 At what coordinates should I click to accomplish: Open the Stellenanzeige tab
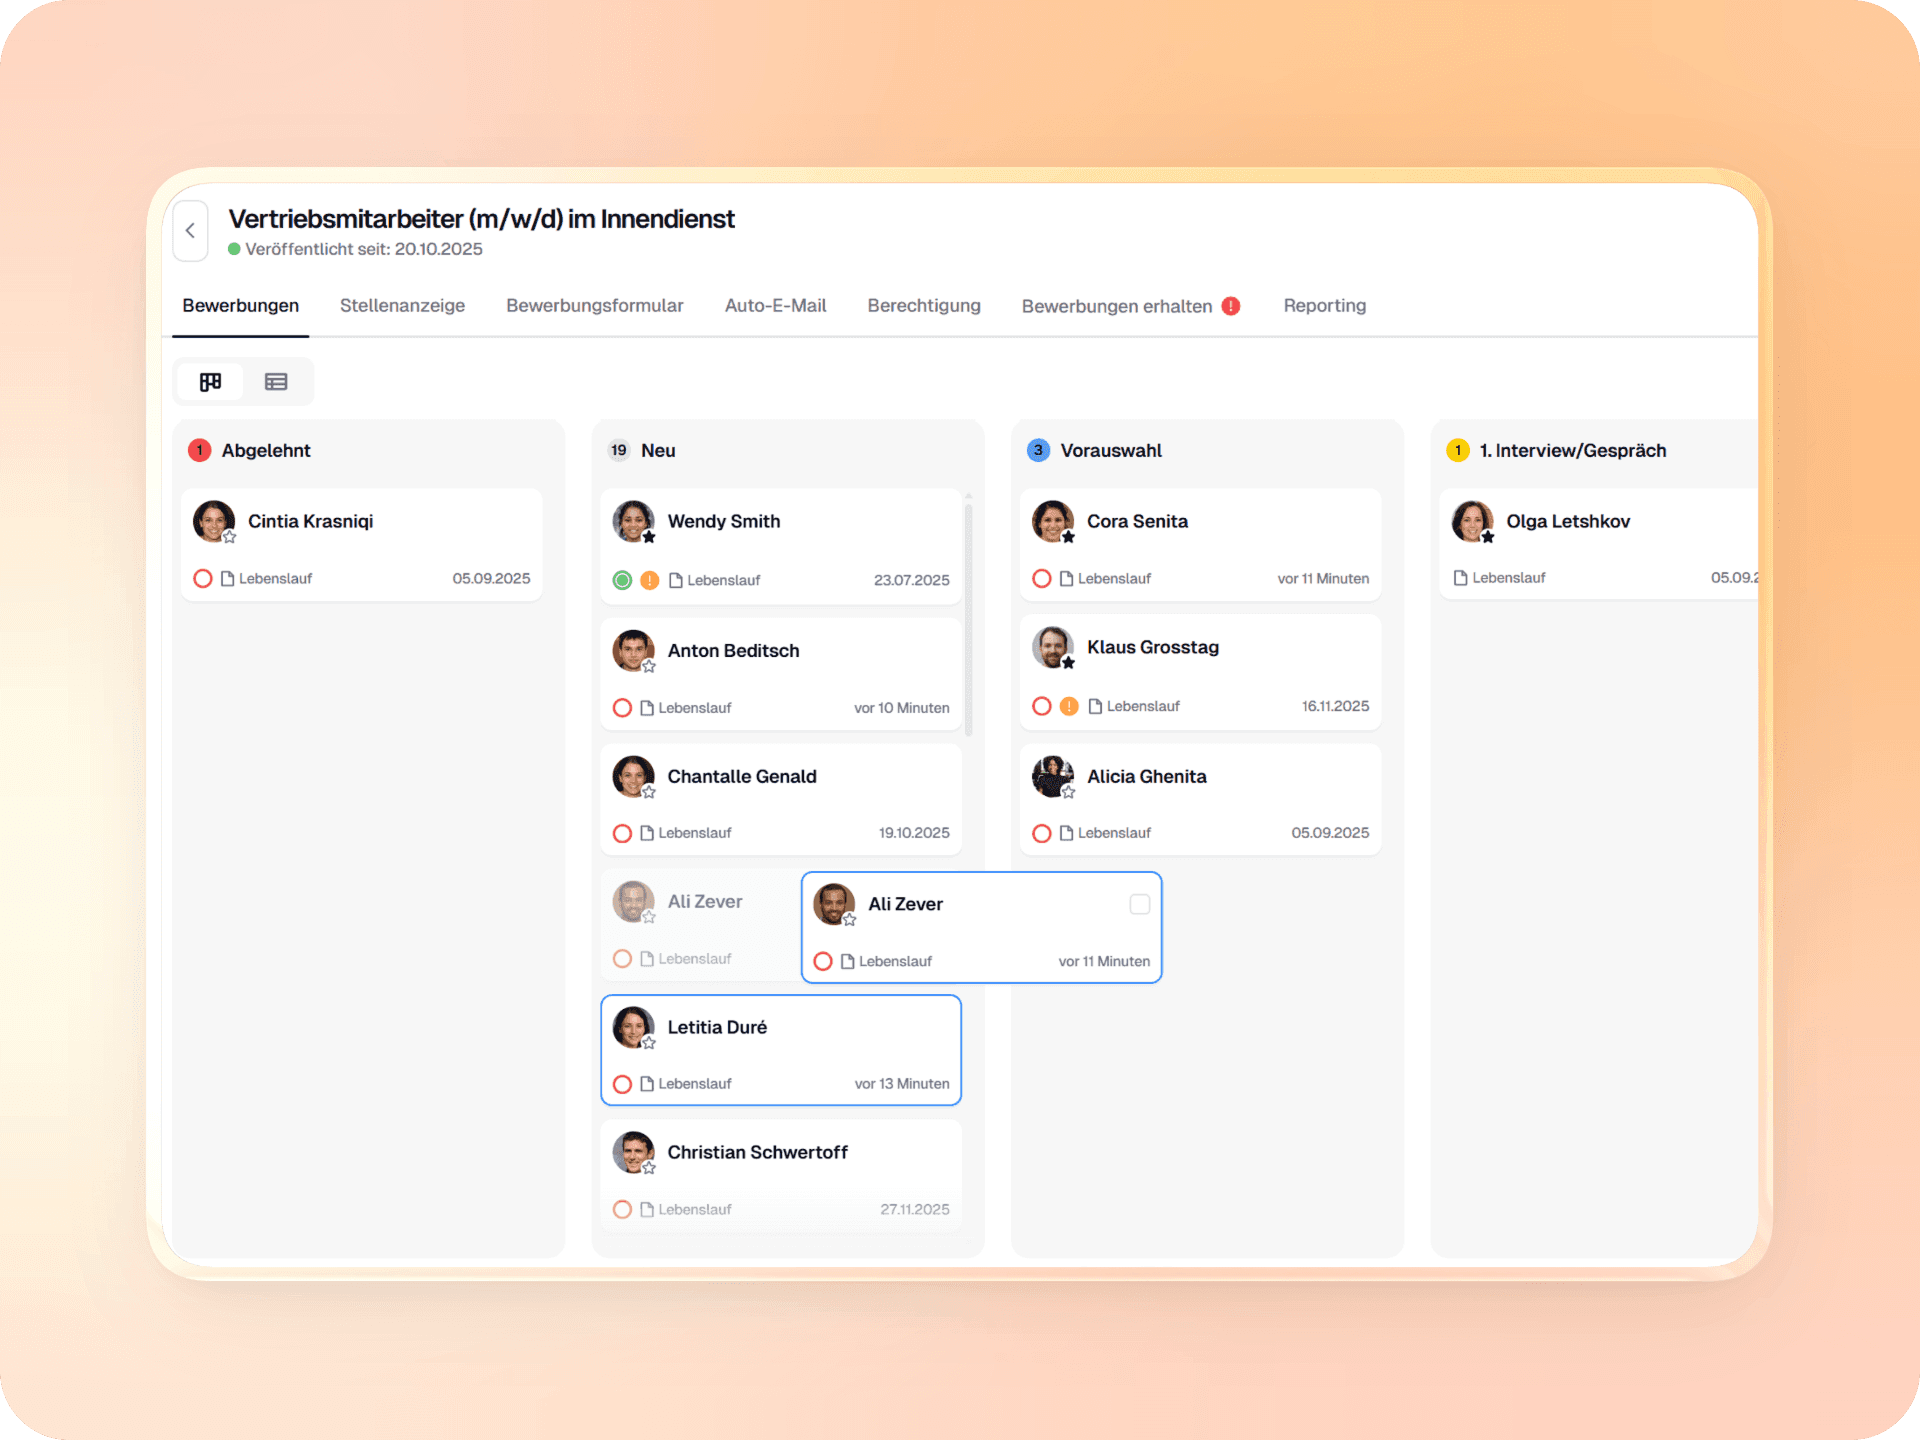[x=402, y=306]
